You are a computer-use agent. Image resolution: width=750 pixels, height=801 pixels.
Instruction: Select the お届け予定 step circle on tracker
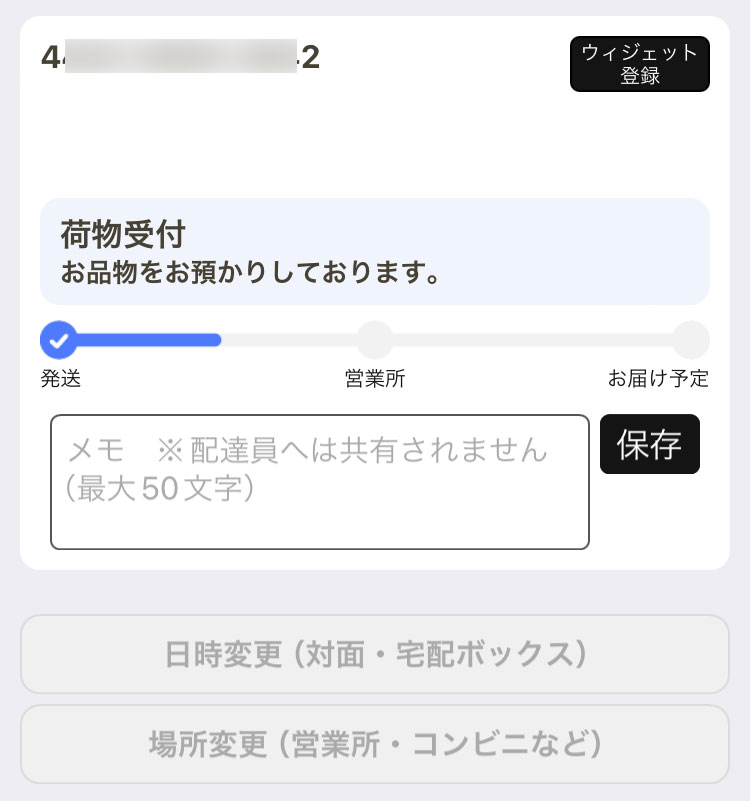point(691,340)
